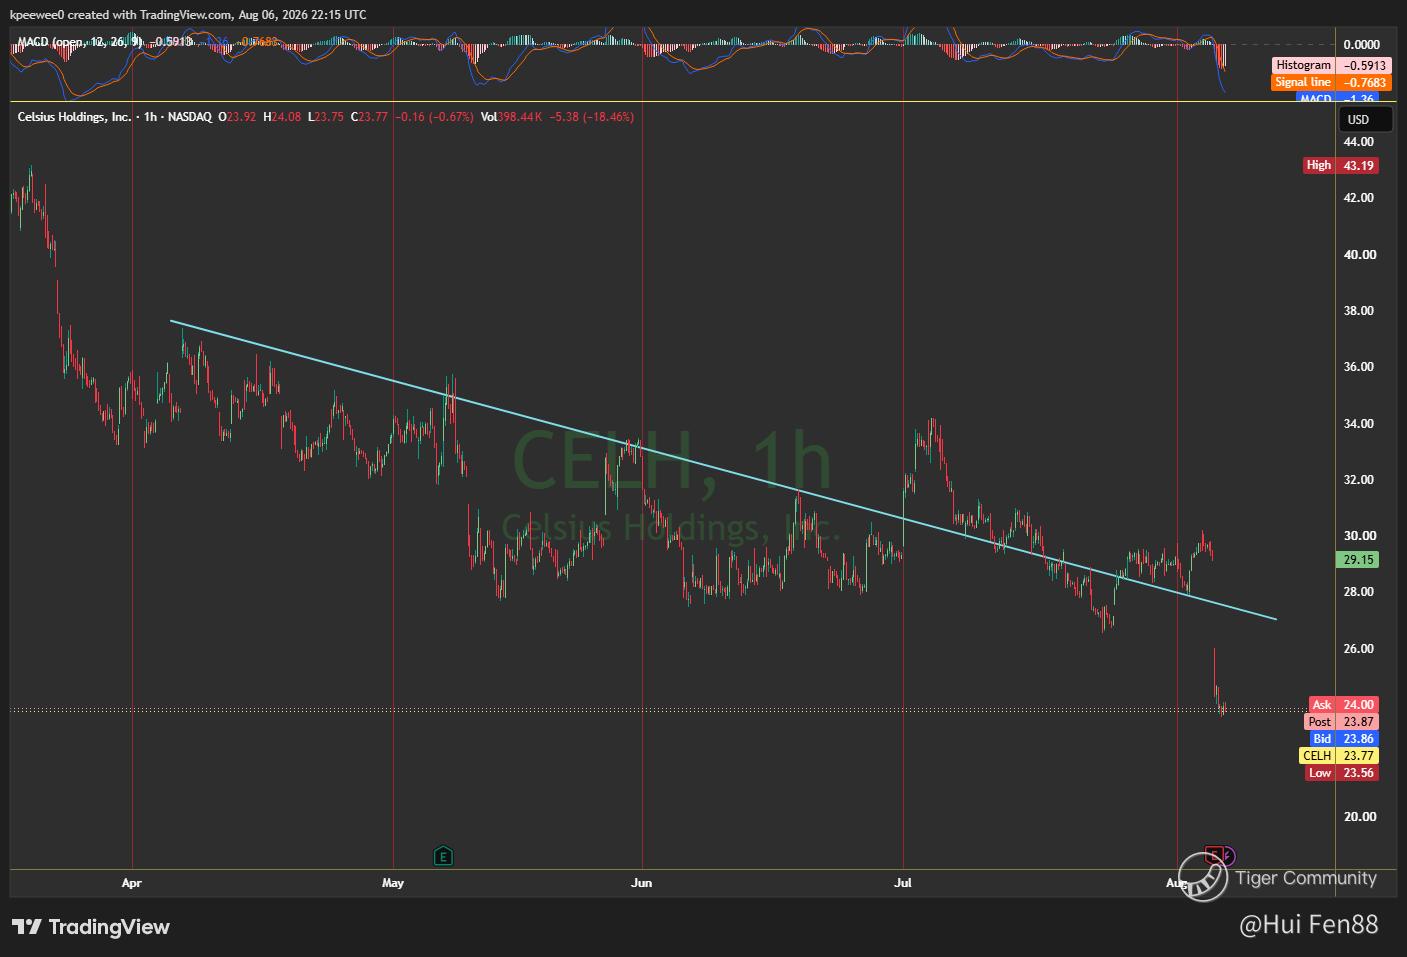Click the 26.00 price axis label
The image size is (1407, 957).
[1359, 649]
